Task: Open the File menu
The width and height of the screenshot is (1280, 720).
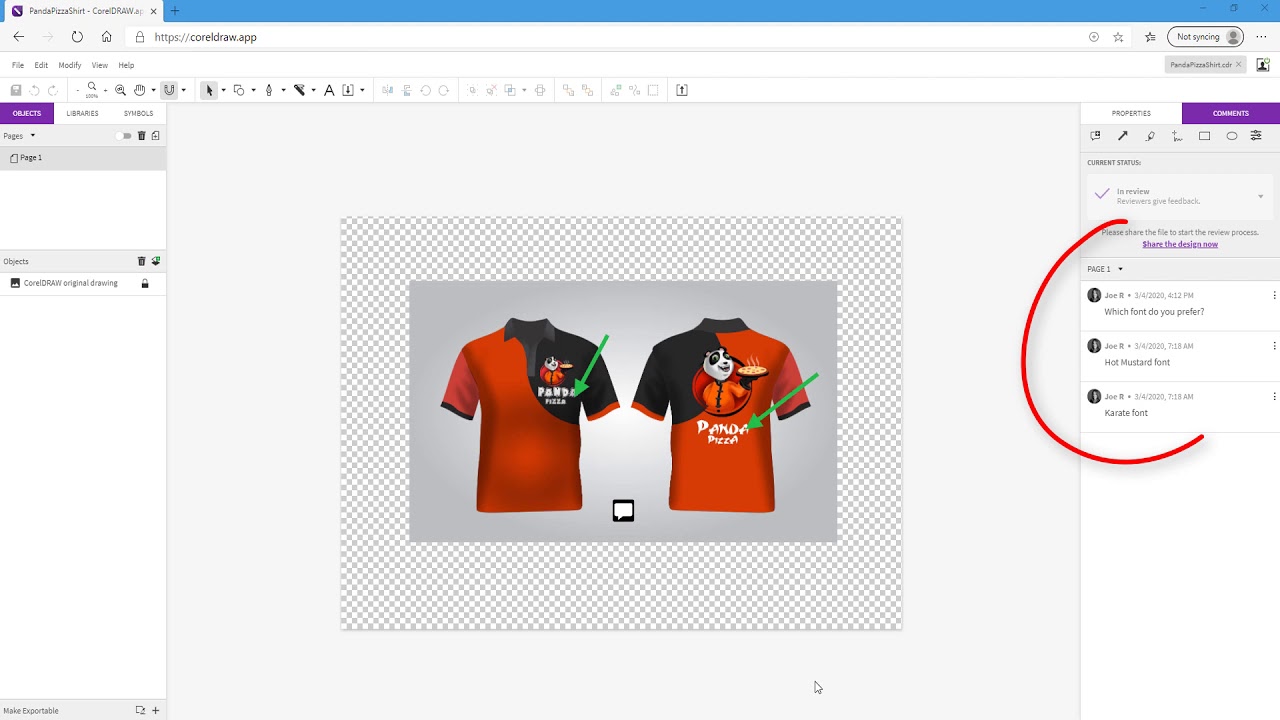Action: point(18,65)
